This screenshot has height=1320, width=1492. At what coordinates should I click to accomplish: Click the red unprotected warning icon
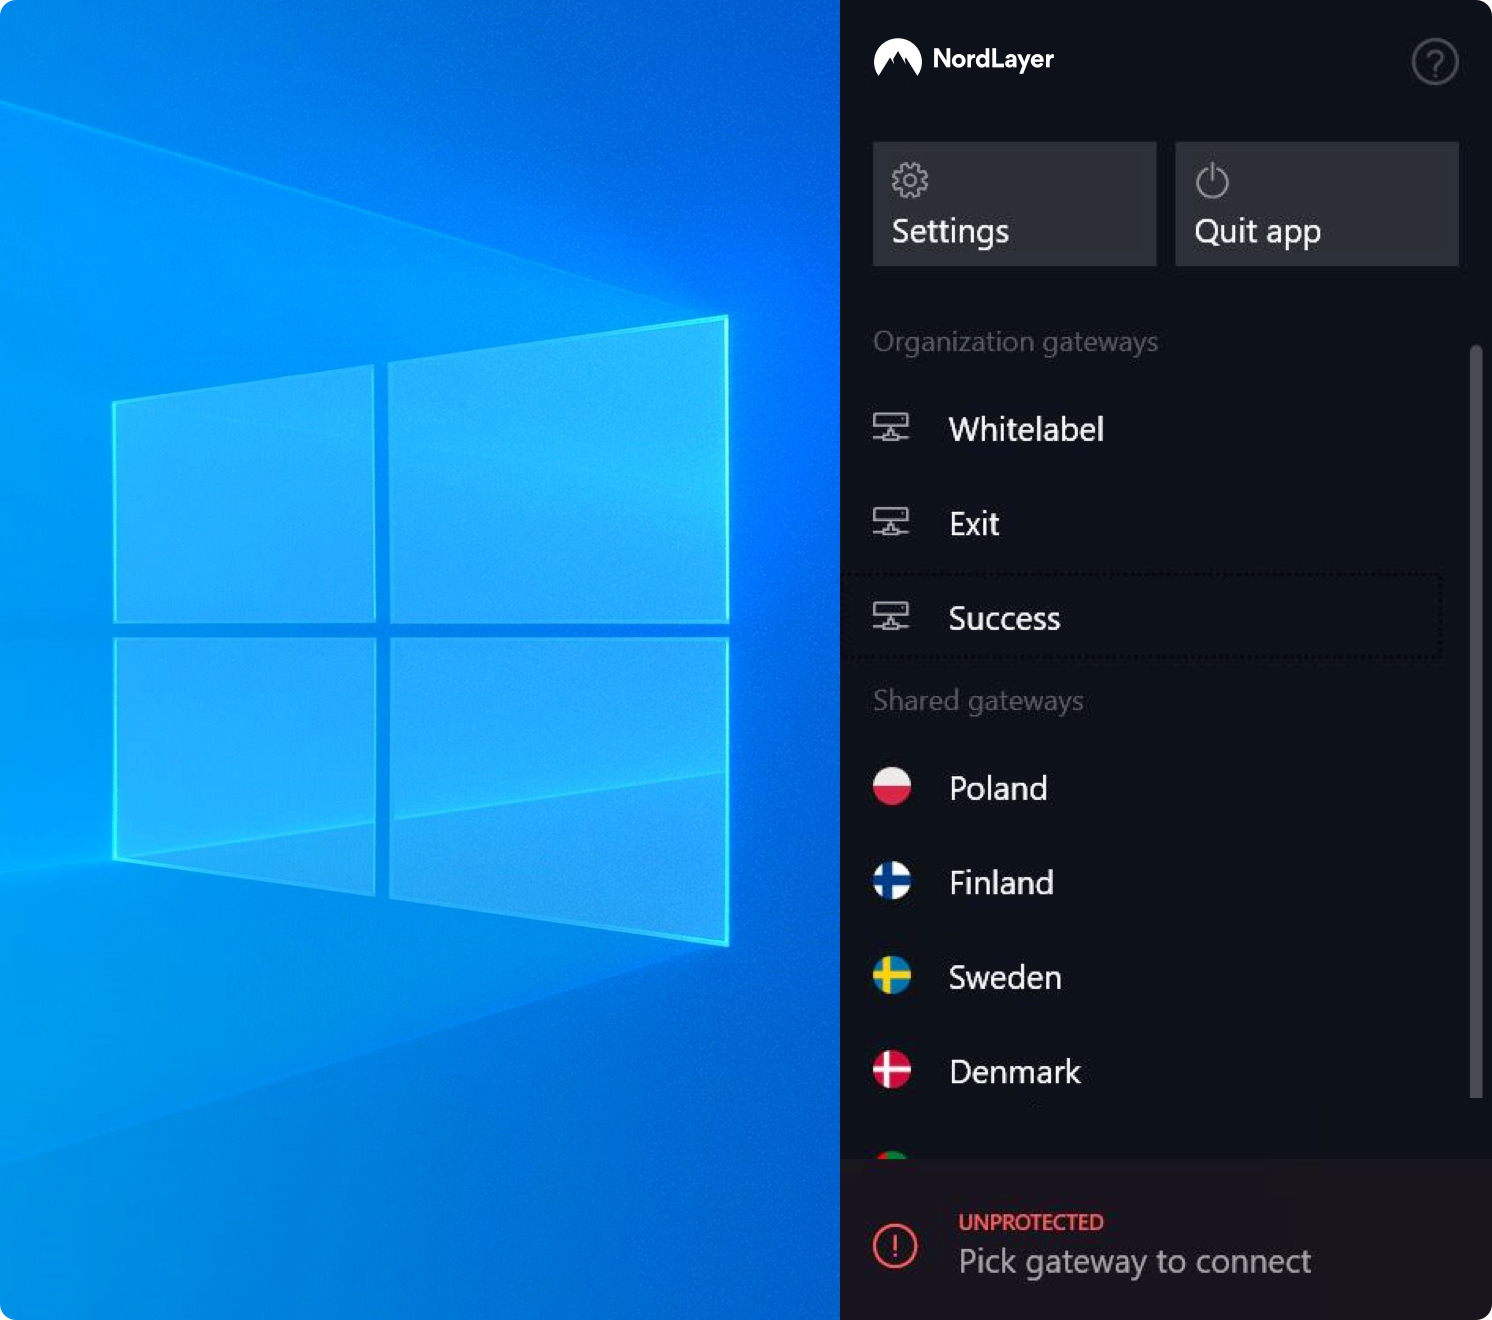(x=895, y=1246)
